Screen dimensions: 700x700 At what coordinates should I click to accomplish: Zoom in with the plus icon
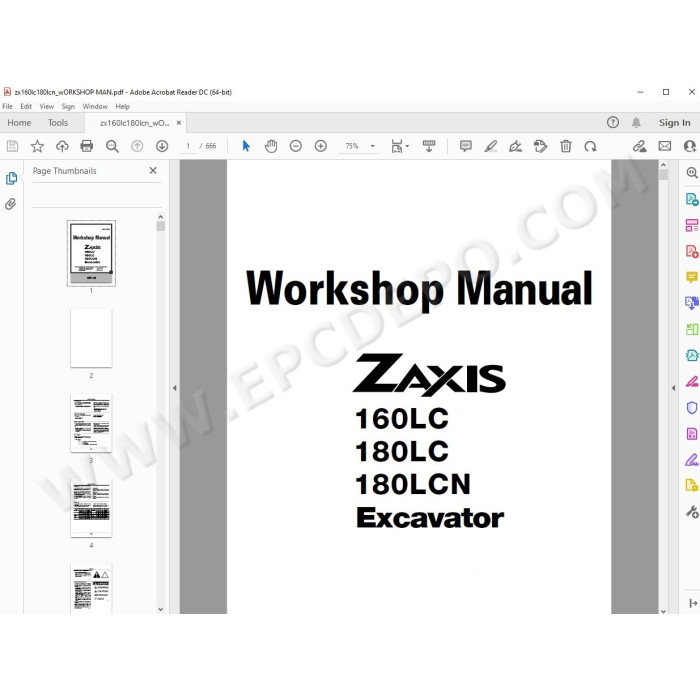click(x=321, y=146)
